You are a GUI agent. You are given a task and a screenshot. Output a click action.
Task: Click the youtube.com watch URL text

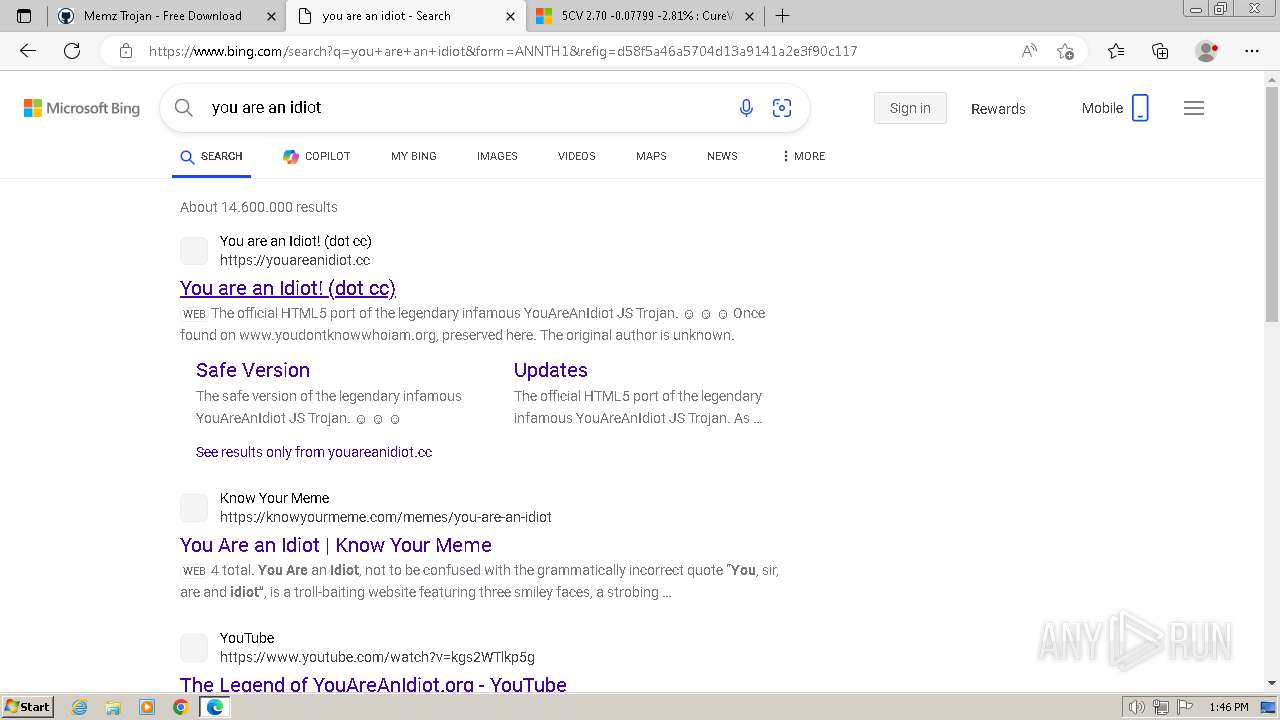tap(377, 657)
